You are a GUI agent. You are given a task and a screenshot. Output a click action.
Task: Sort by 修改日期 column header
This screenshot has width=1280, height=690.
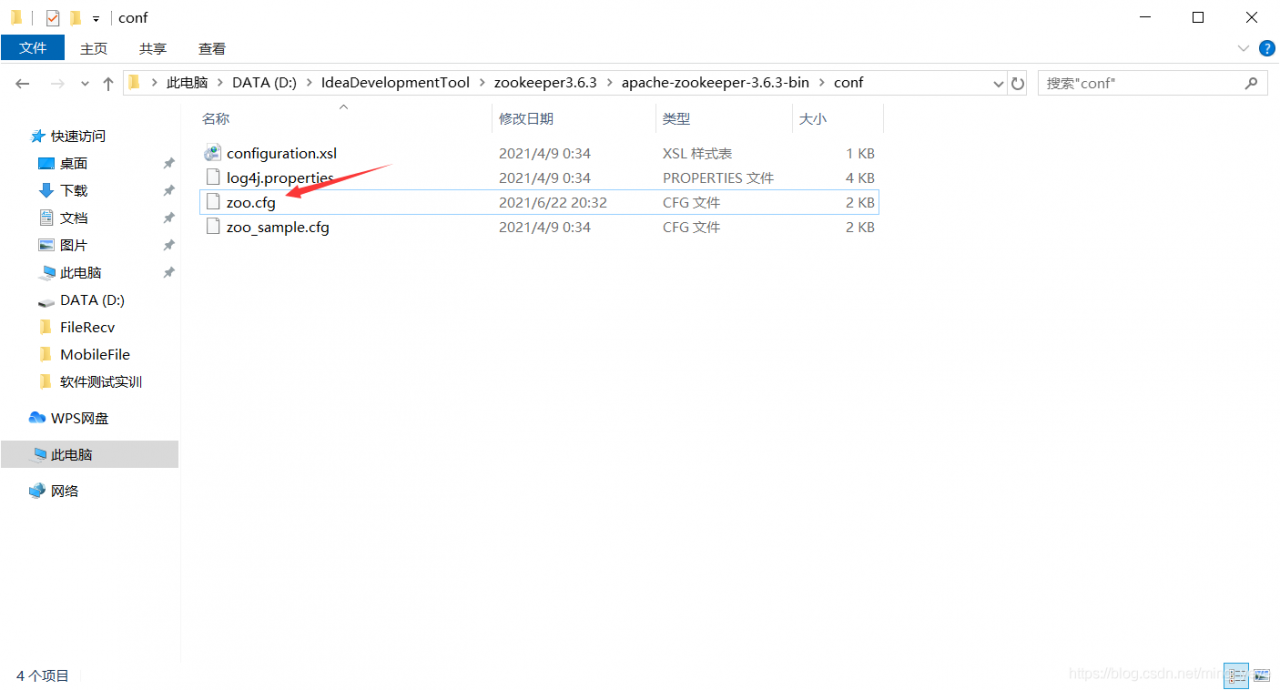point(526,119)
